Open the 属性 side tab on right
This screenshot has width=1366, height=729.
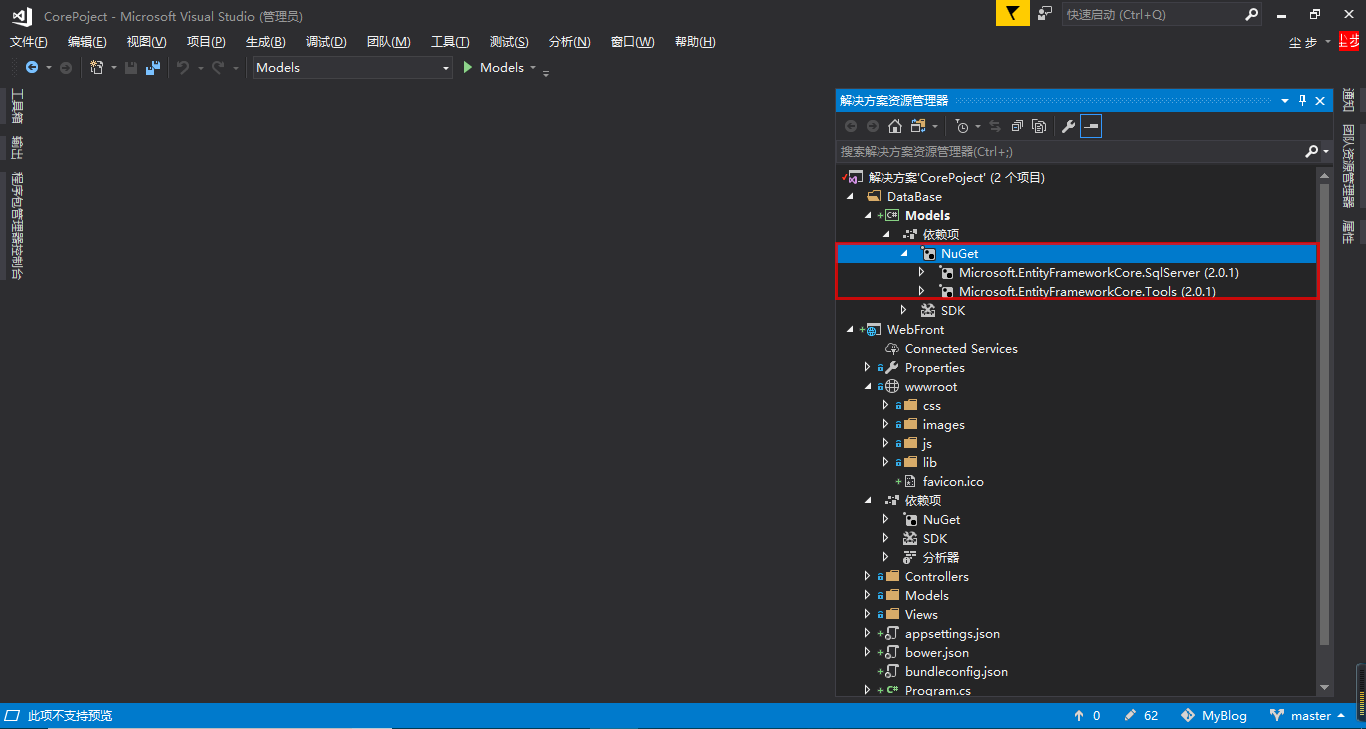click(x=1348, y=232)
